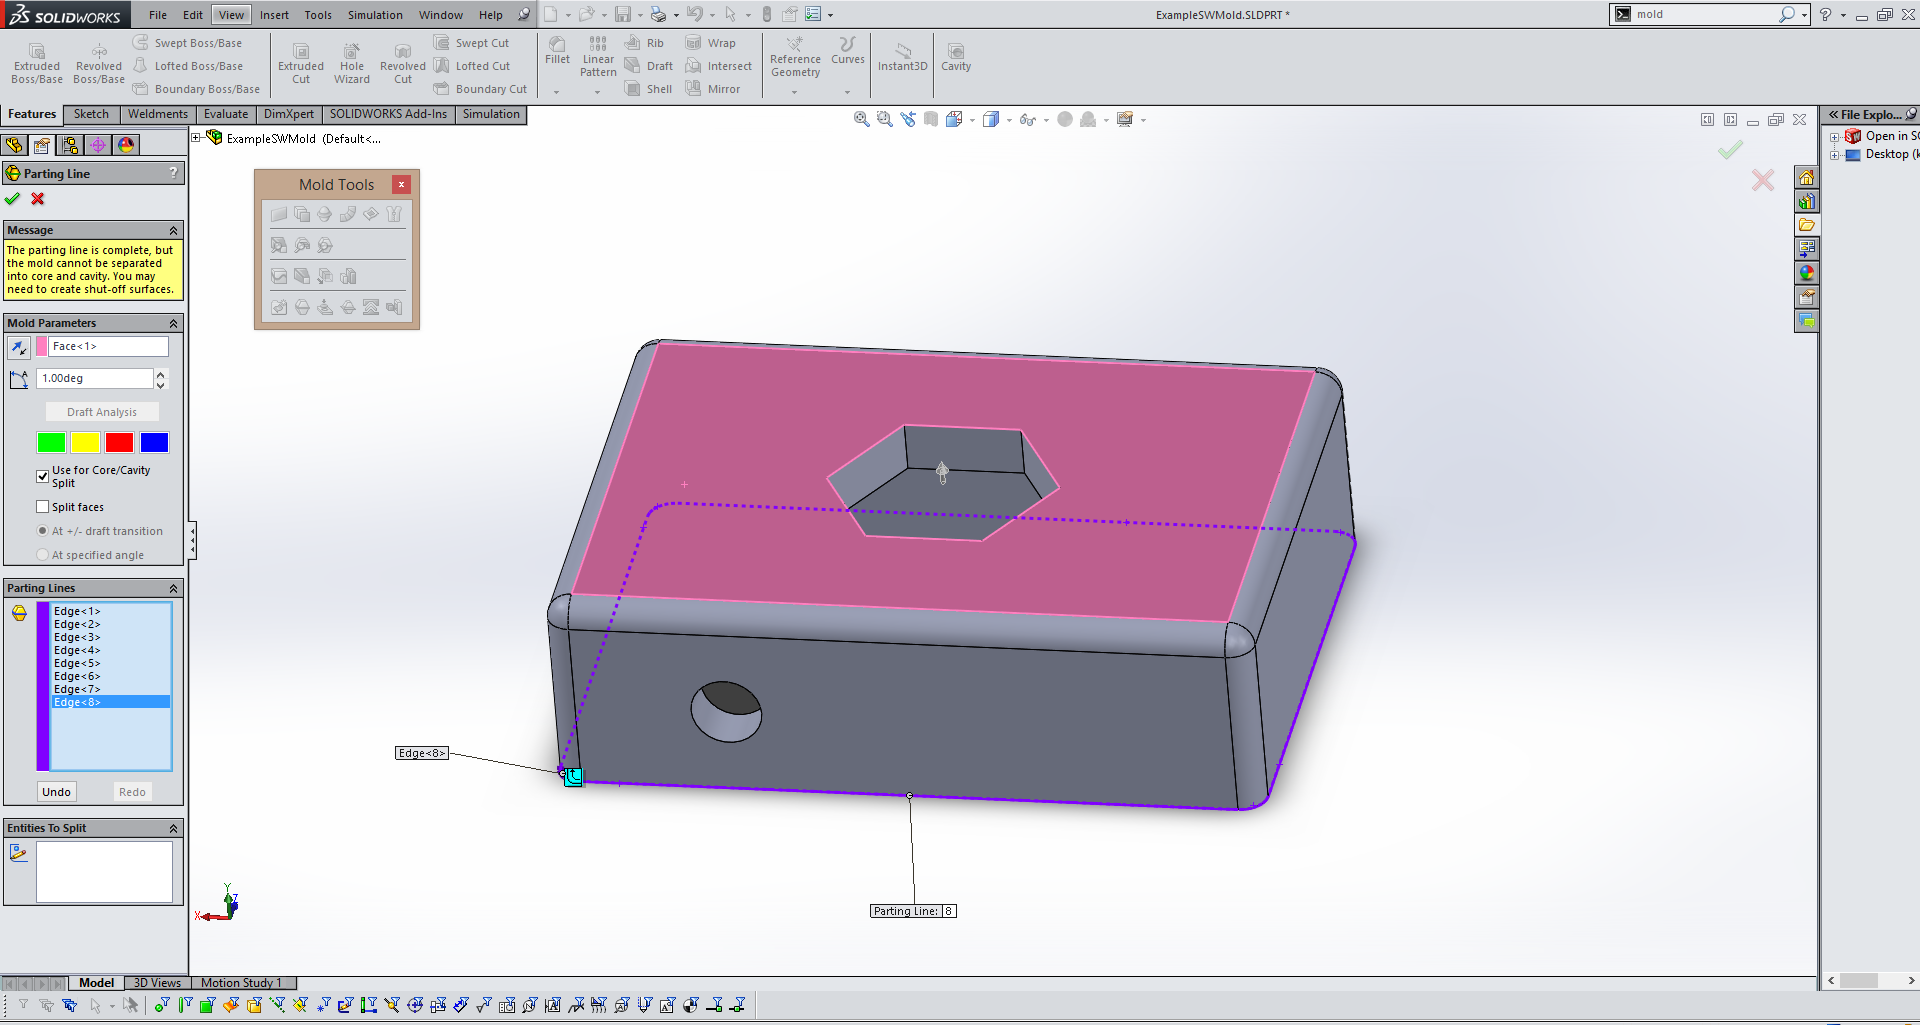Select the Revolved Cut tool
This screenshot has width=1920, height=1025.
(x=403, y=64)
